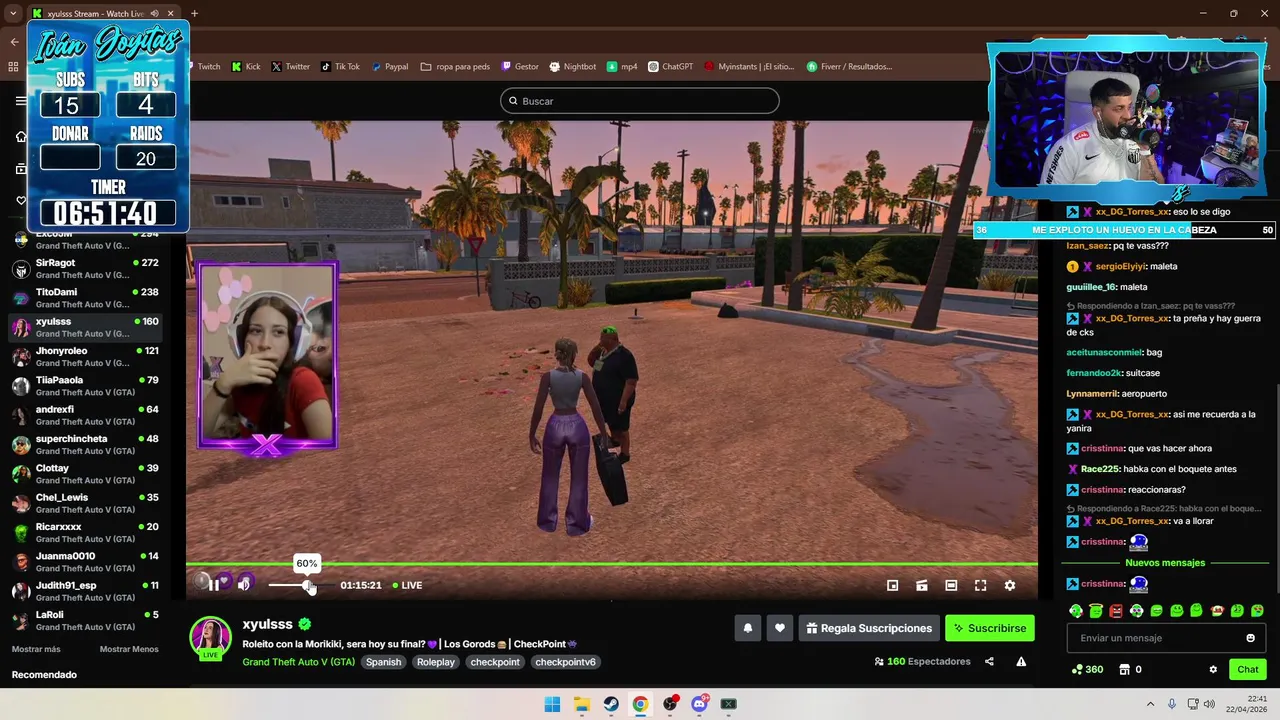Mute the stream with the speaker icon

pyautogui.click(x=244, y=585)
